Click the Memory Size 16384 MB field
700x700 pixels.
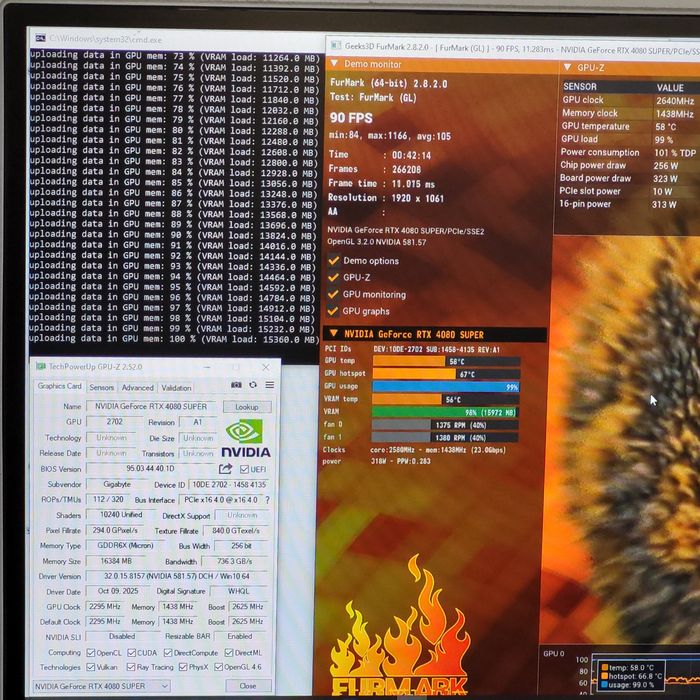pos(116,561)
